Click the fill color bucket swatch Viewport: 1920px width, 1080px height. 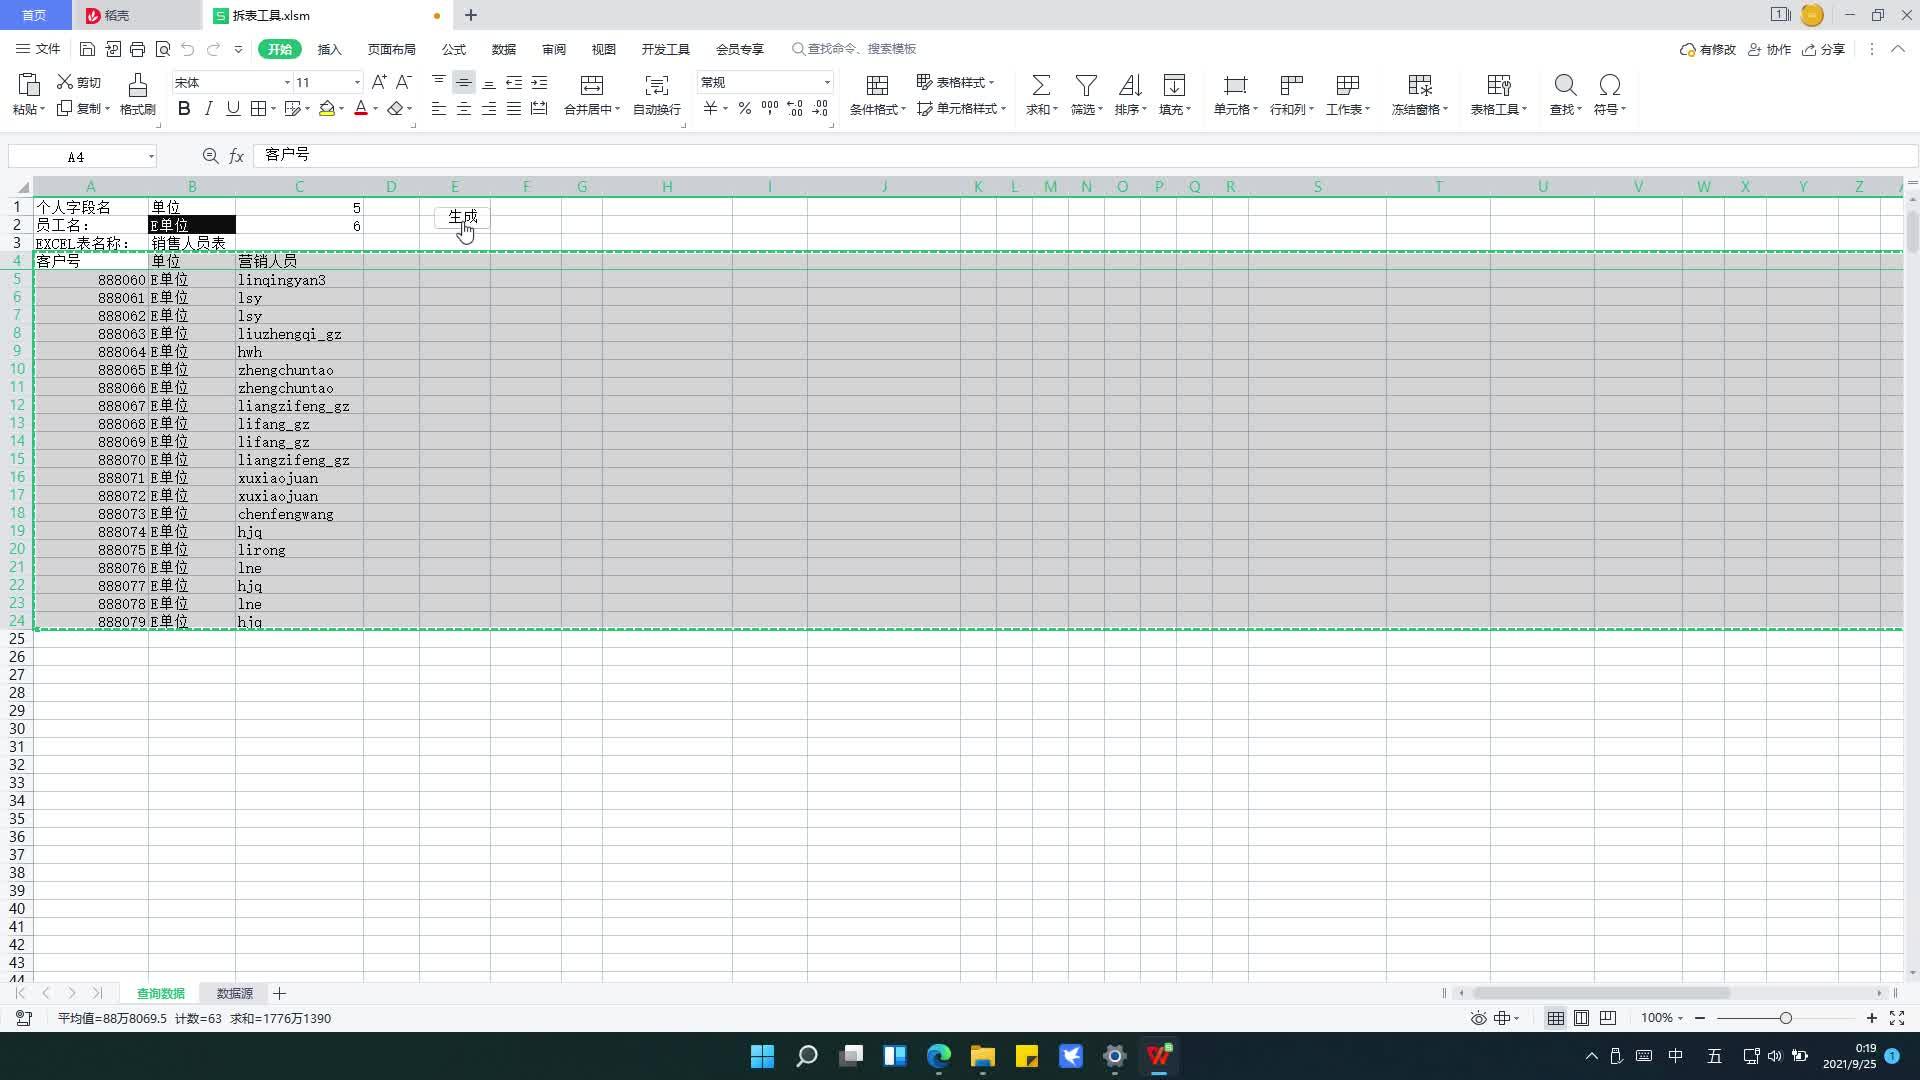326,108
